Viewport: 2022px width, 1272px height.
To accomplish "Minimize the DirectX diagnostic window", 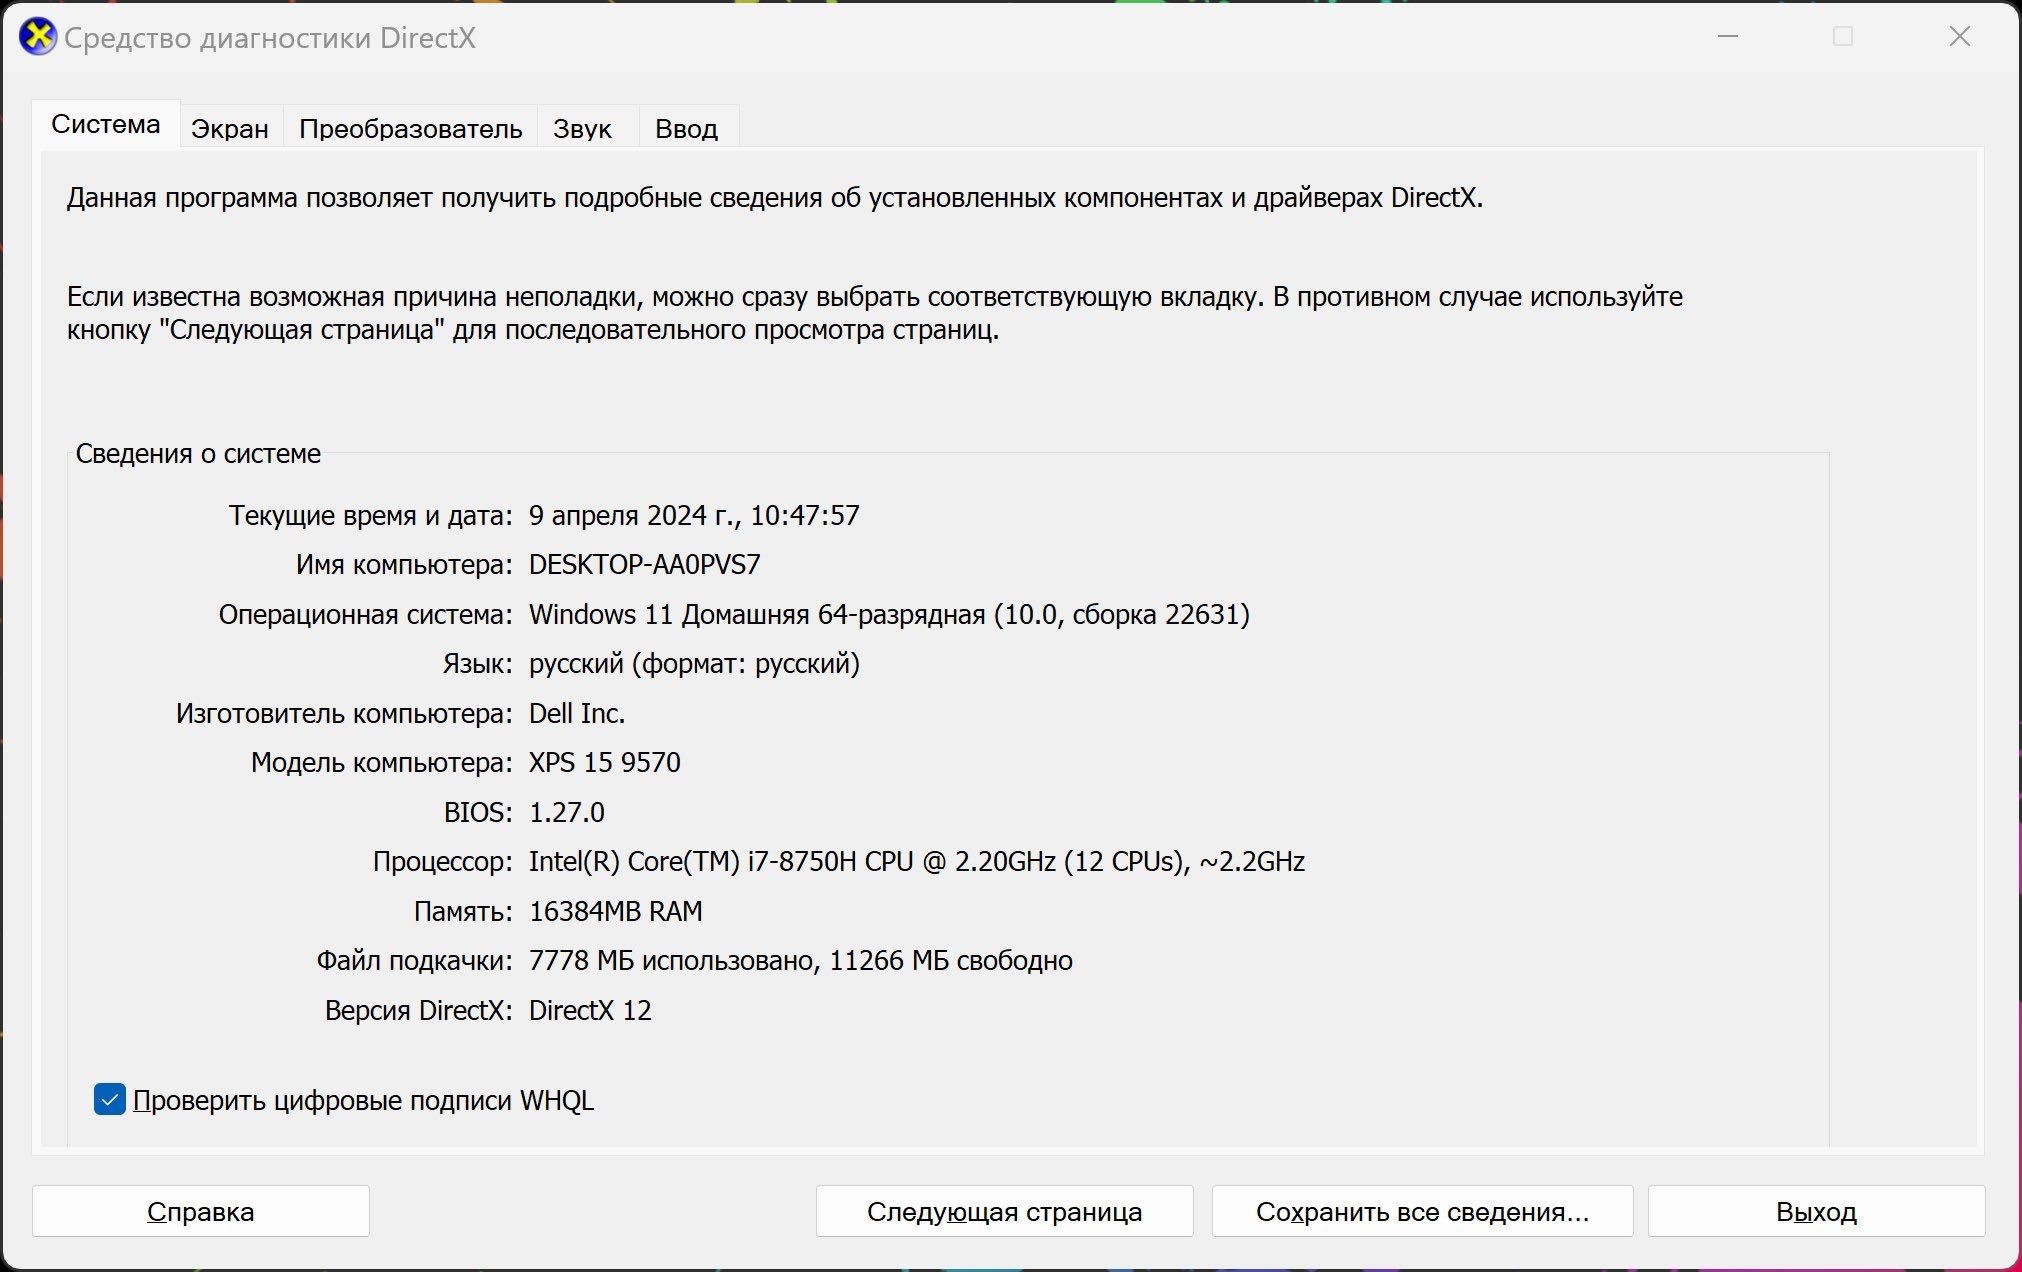I will pos(1728,37).
